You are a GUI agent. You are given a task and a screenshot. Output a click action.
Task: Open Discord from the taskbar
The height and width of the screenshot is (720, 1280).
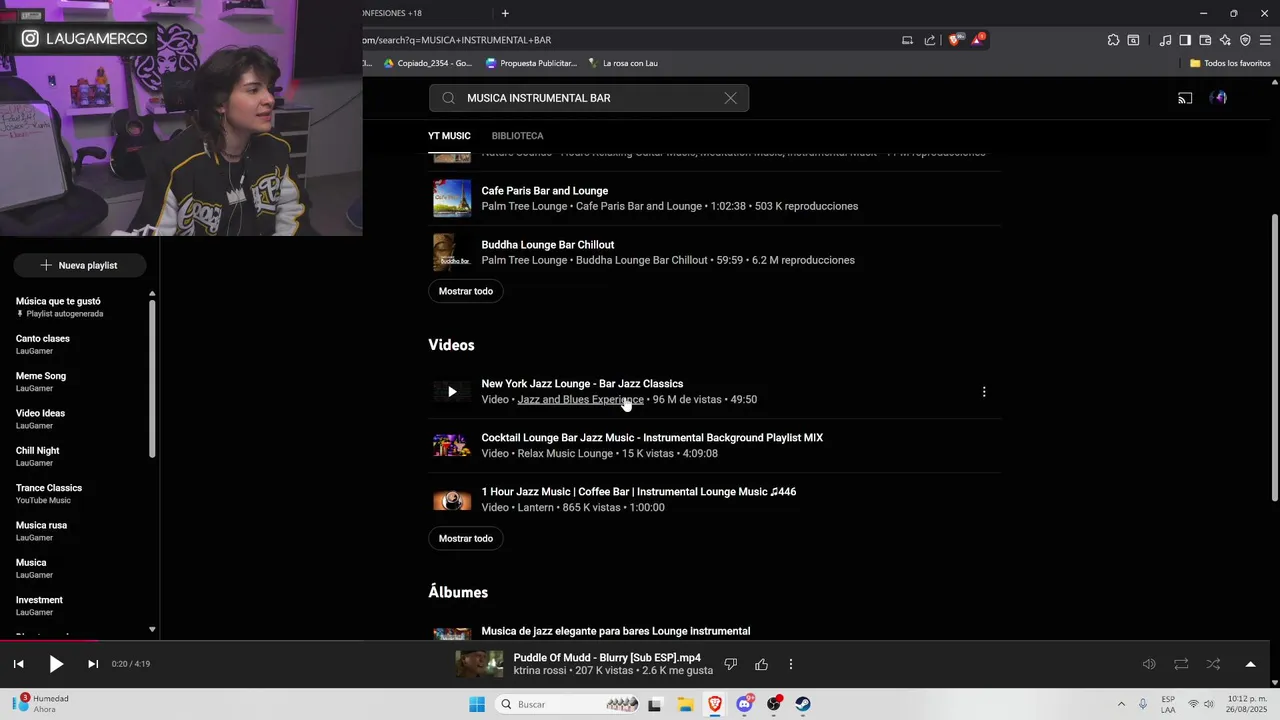pos(744,704)
